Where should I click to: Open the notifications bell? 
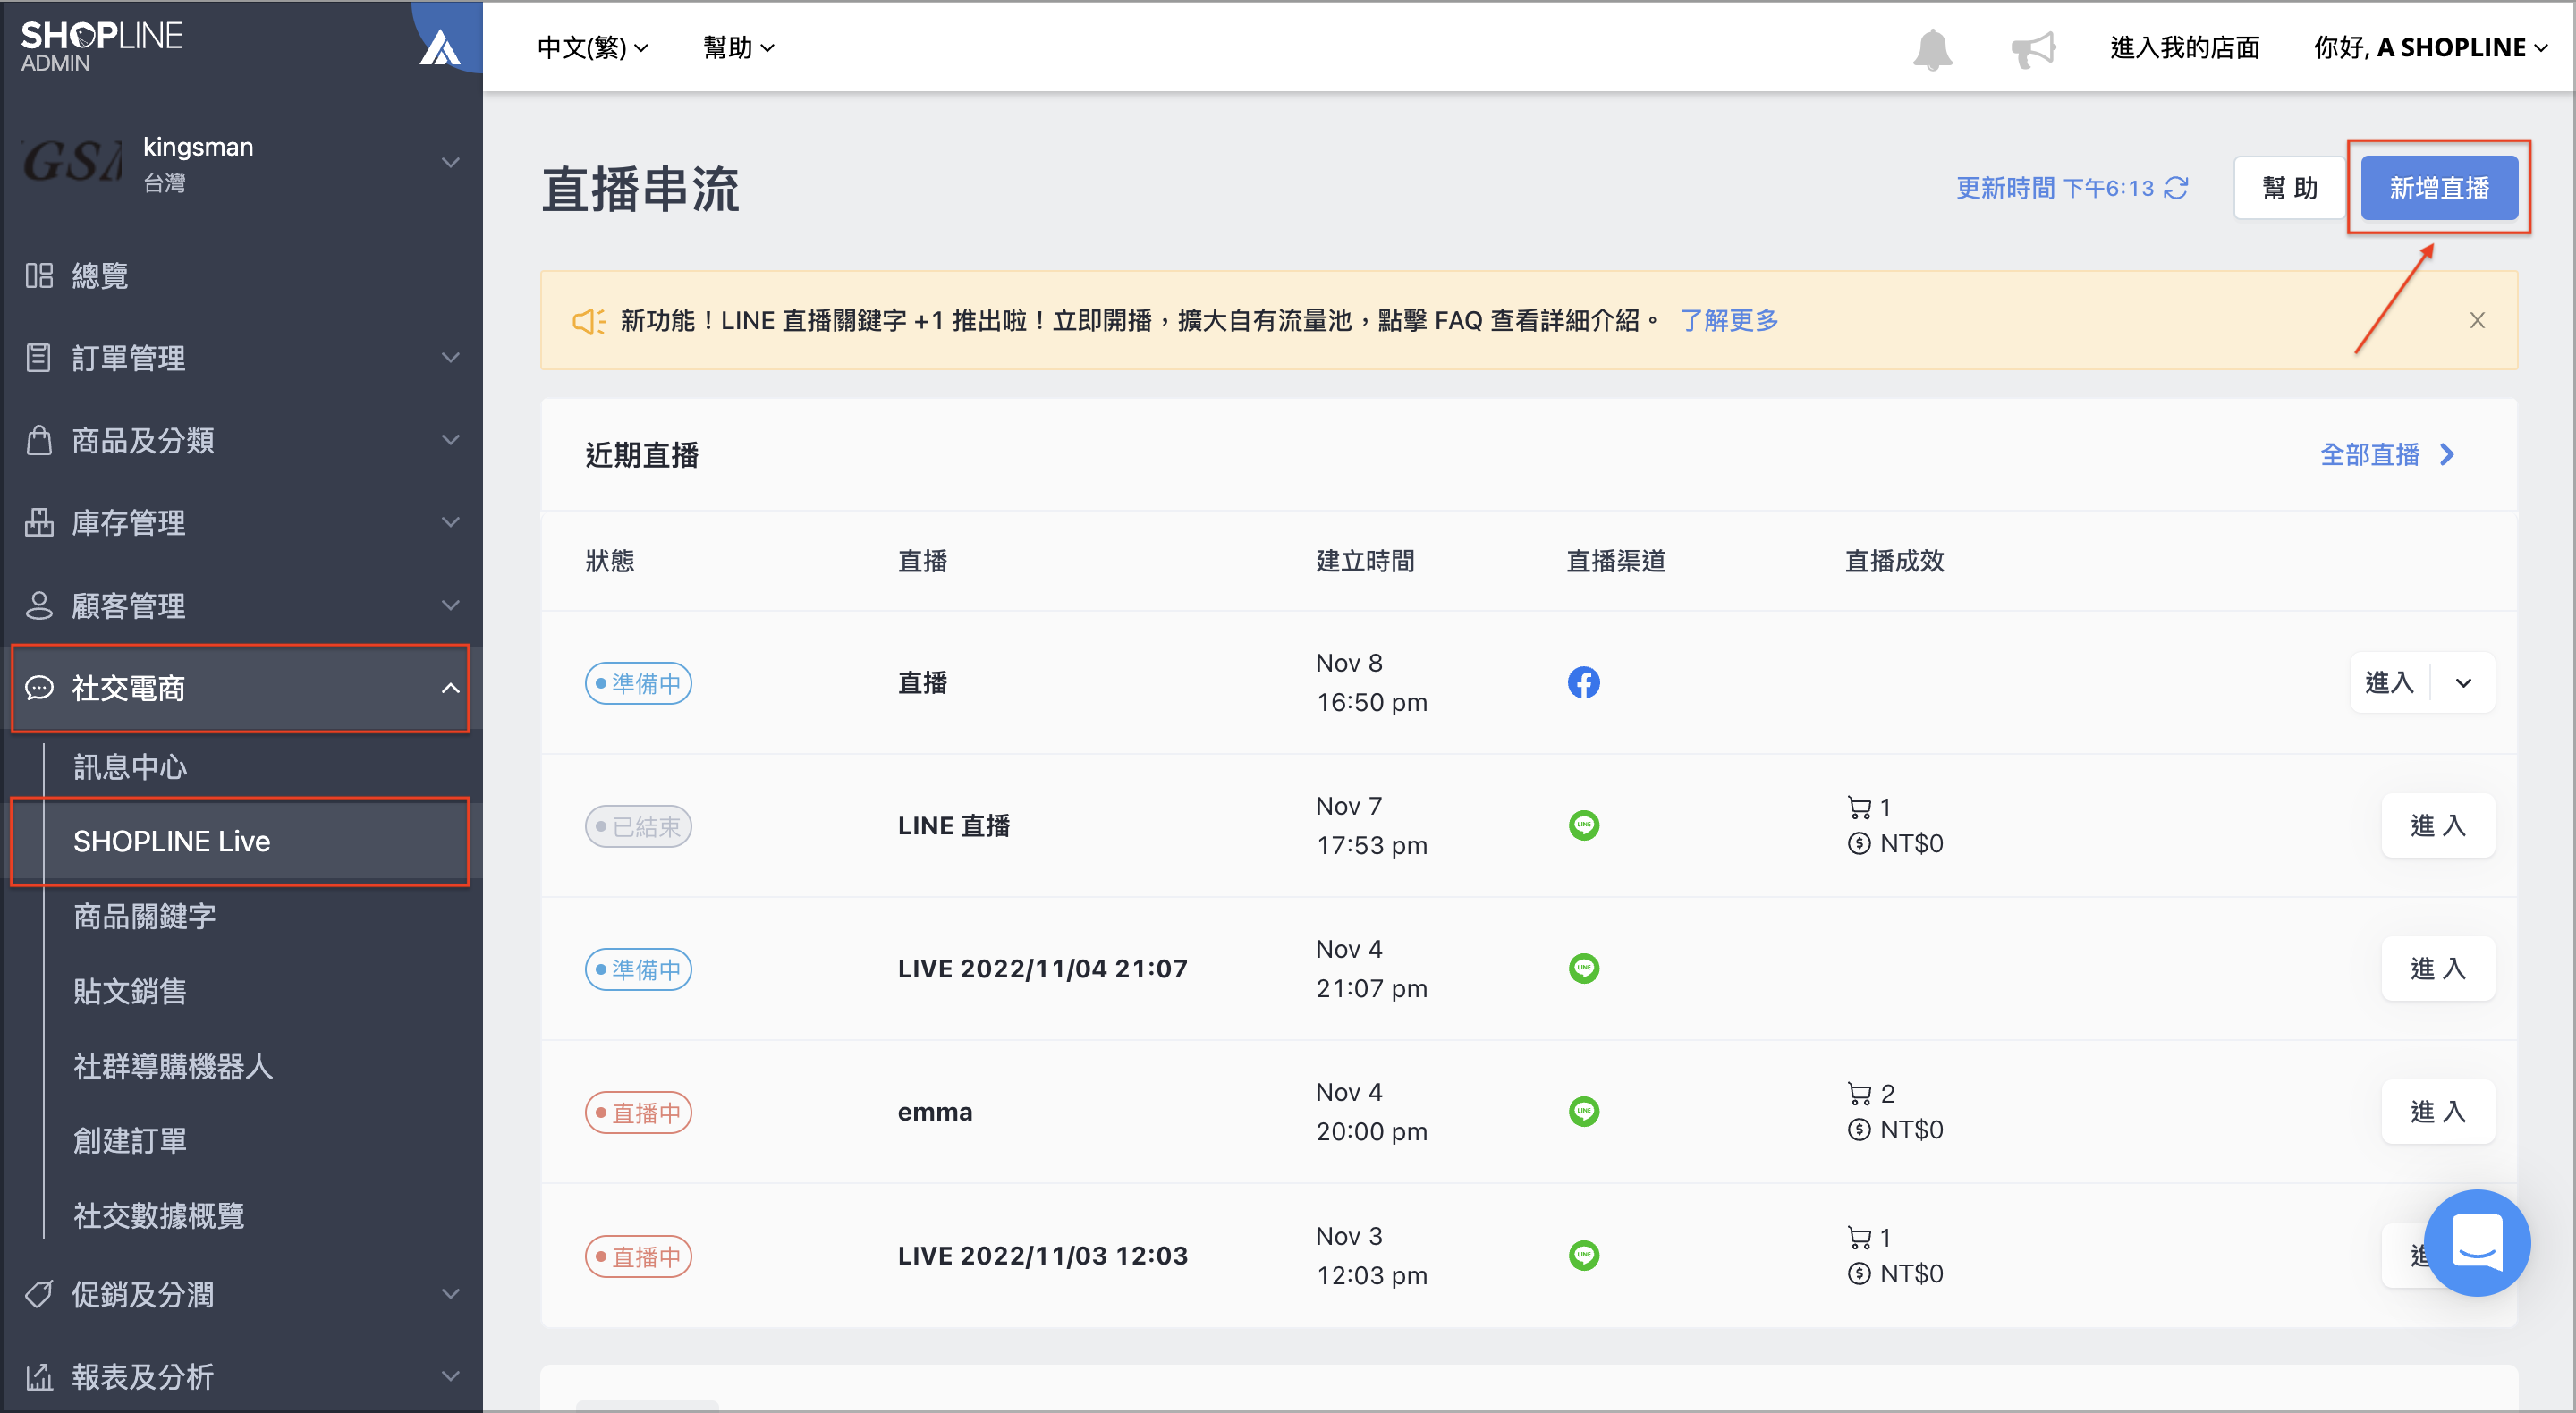pyautogui.click(x=1932, y=48)
